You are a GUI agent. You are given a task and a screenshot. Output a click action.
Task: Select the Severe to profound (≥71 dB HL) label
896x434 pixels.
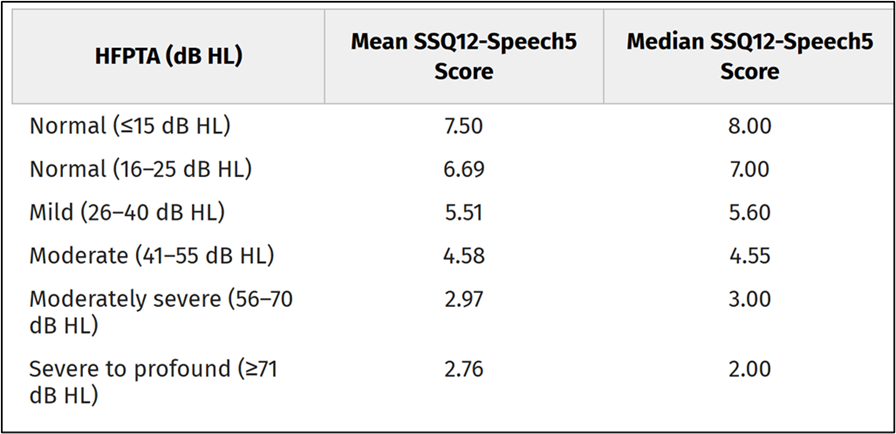(x=153, y=383)
